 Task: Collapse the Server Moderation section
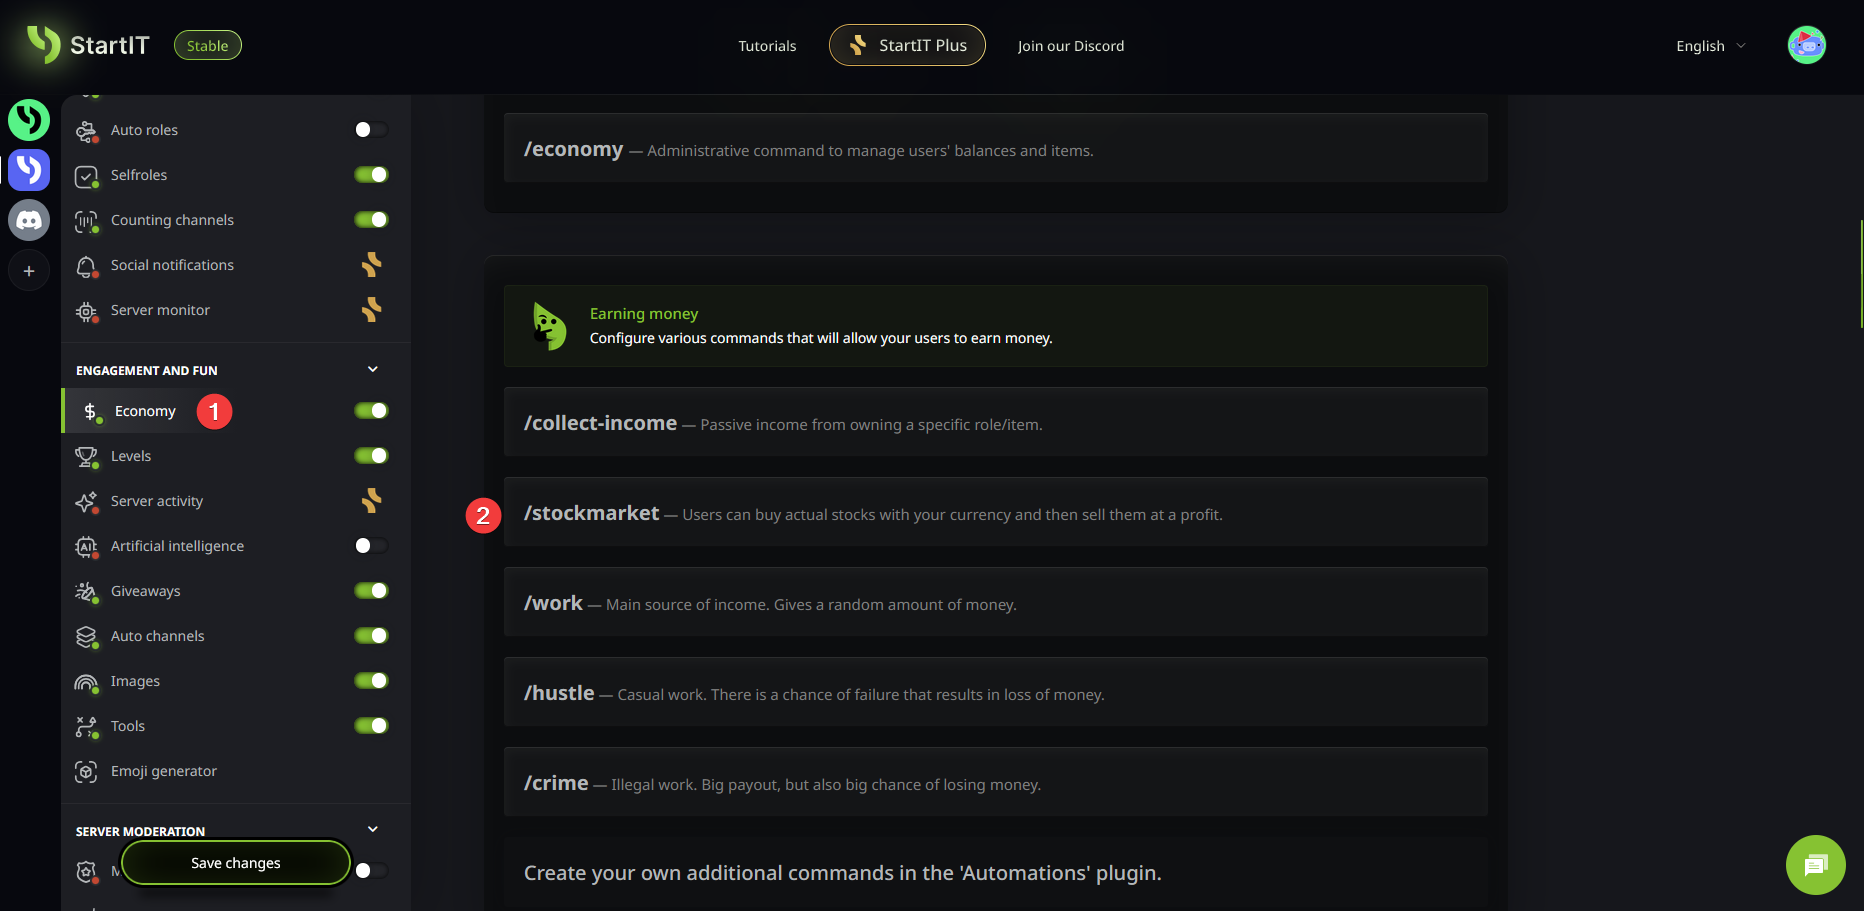[x=373, y=830]
